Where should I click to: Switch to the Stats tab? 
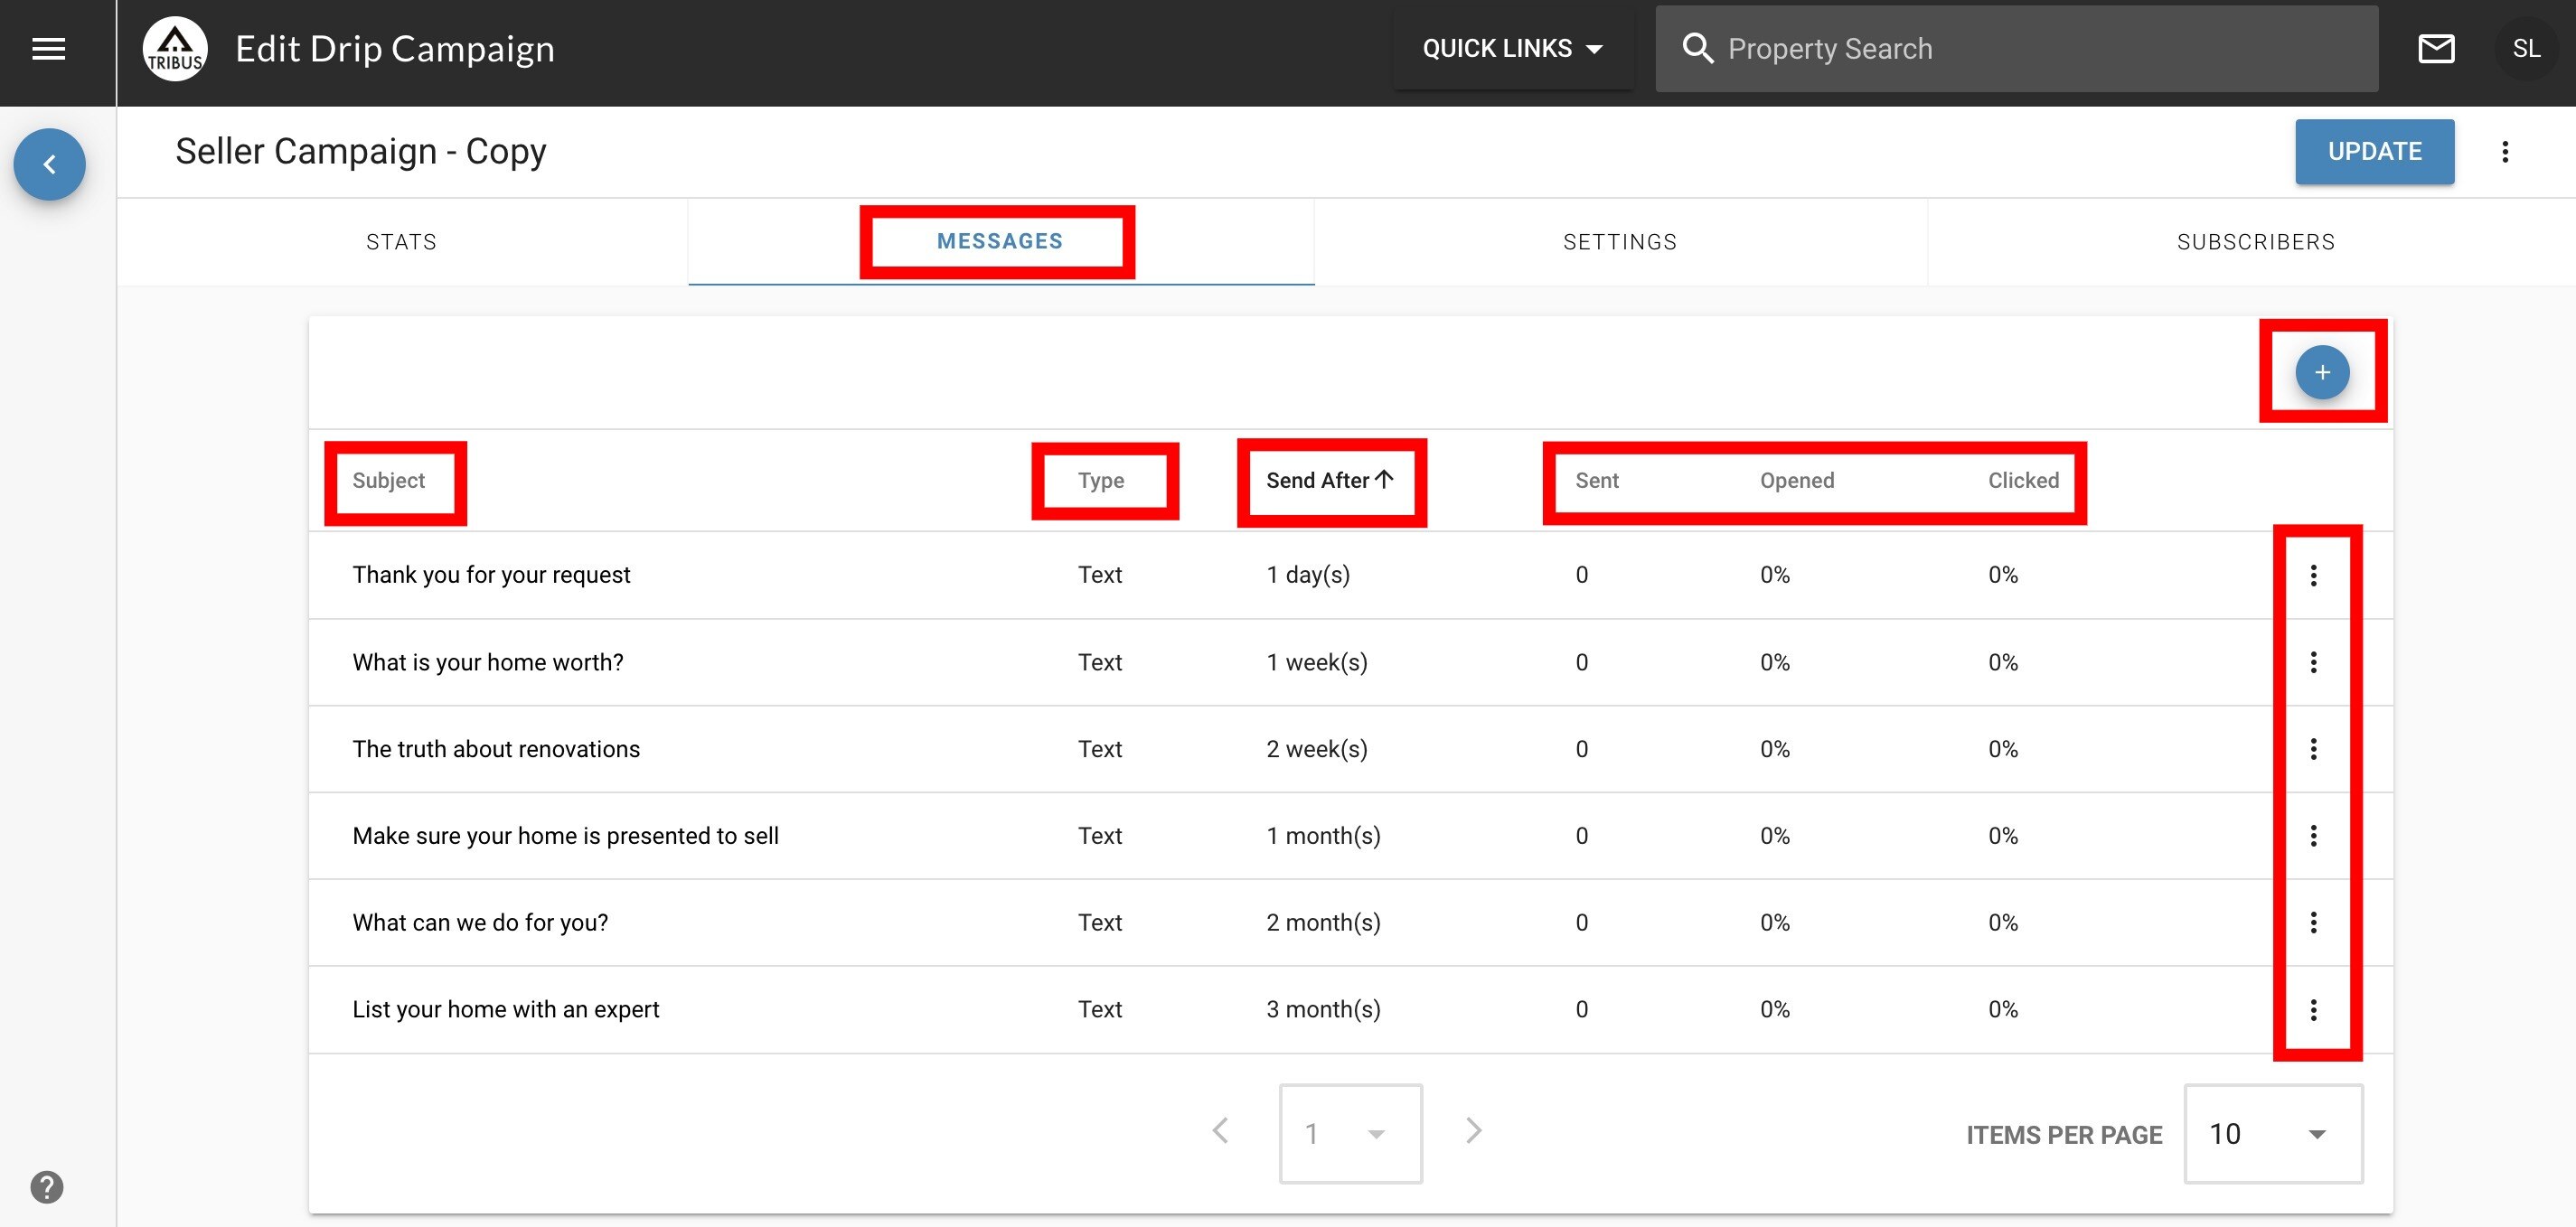(402, 242)
